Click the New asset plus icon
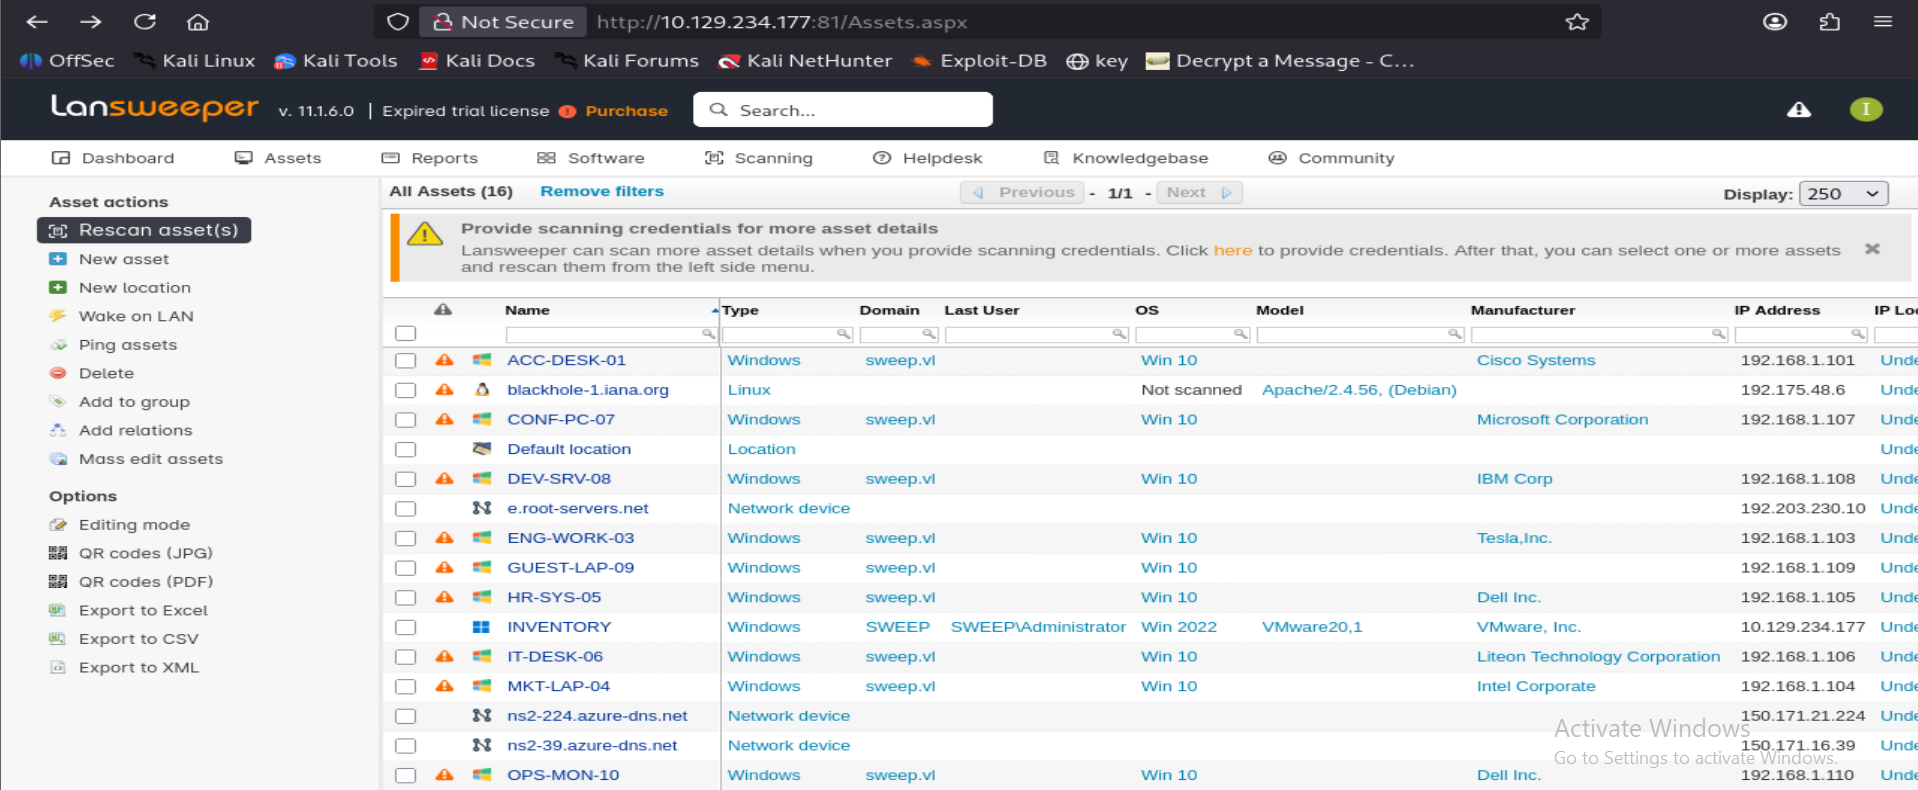The image size is (1918, 790). coord(58,259)
